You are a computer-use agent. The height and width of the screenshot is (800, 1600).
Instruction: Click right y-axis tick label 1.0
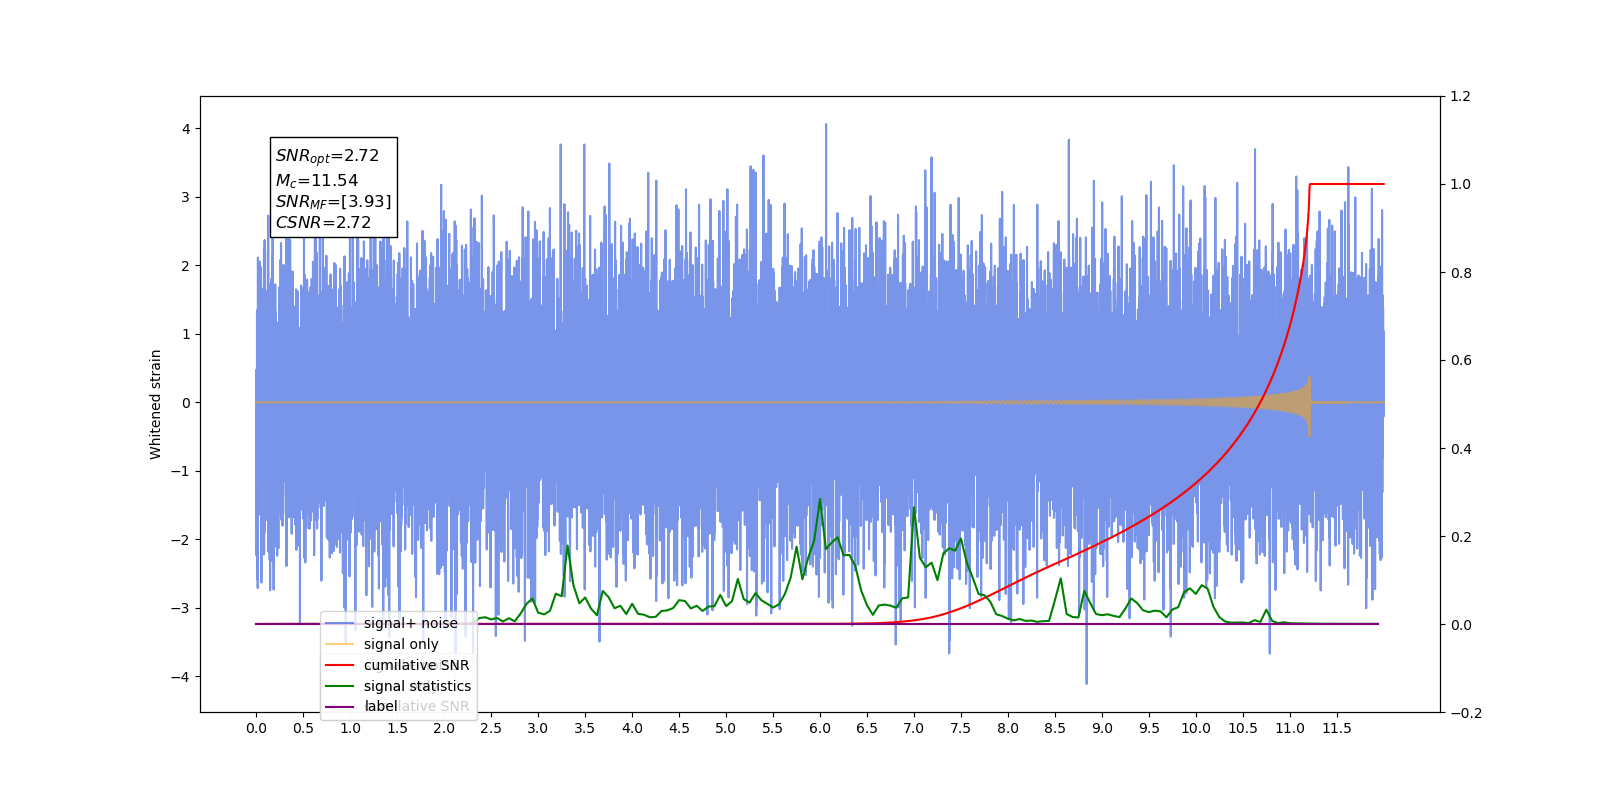tap(1460, 184)
